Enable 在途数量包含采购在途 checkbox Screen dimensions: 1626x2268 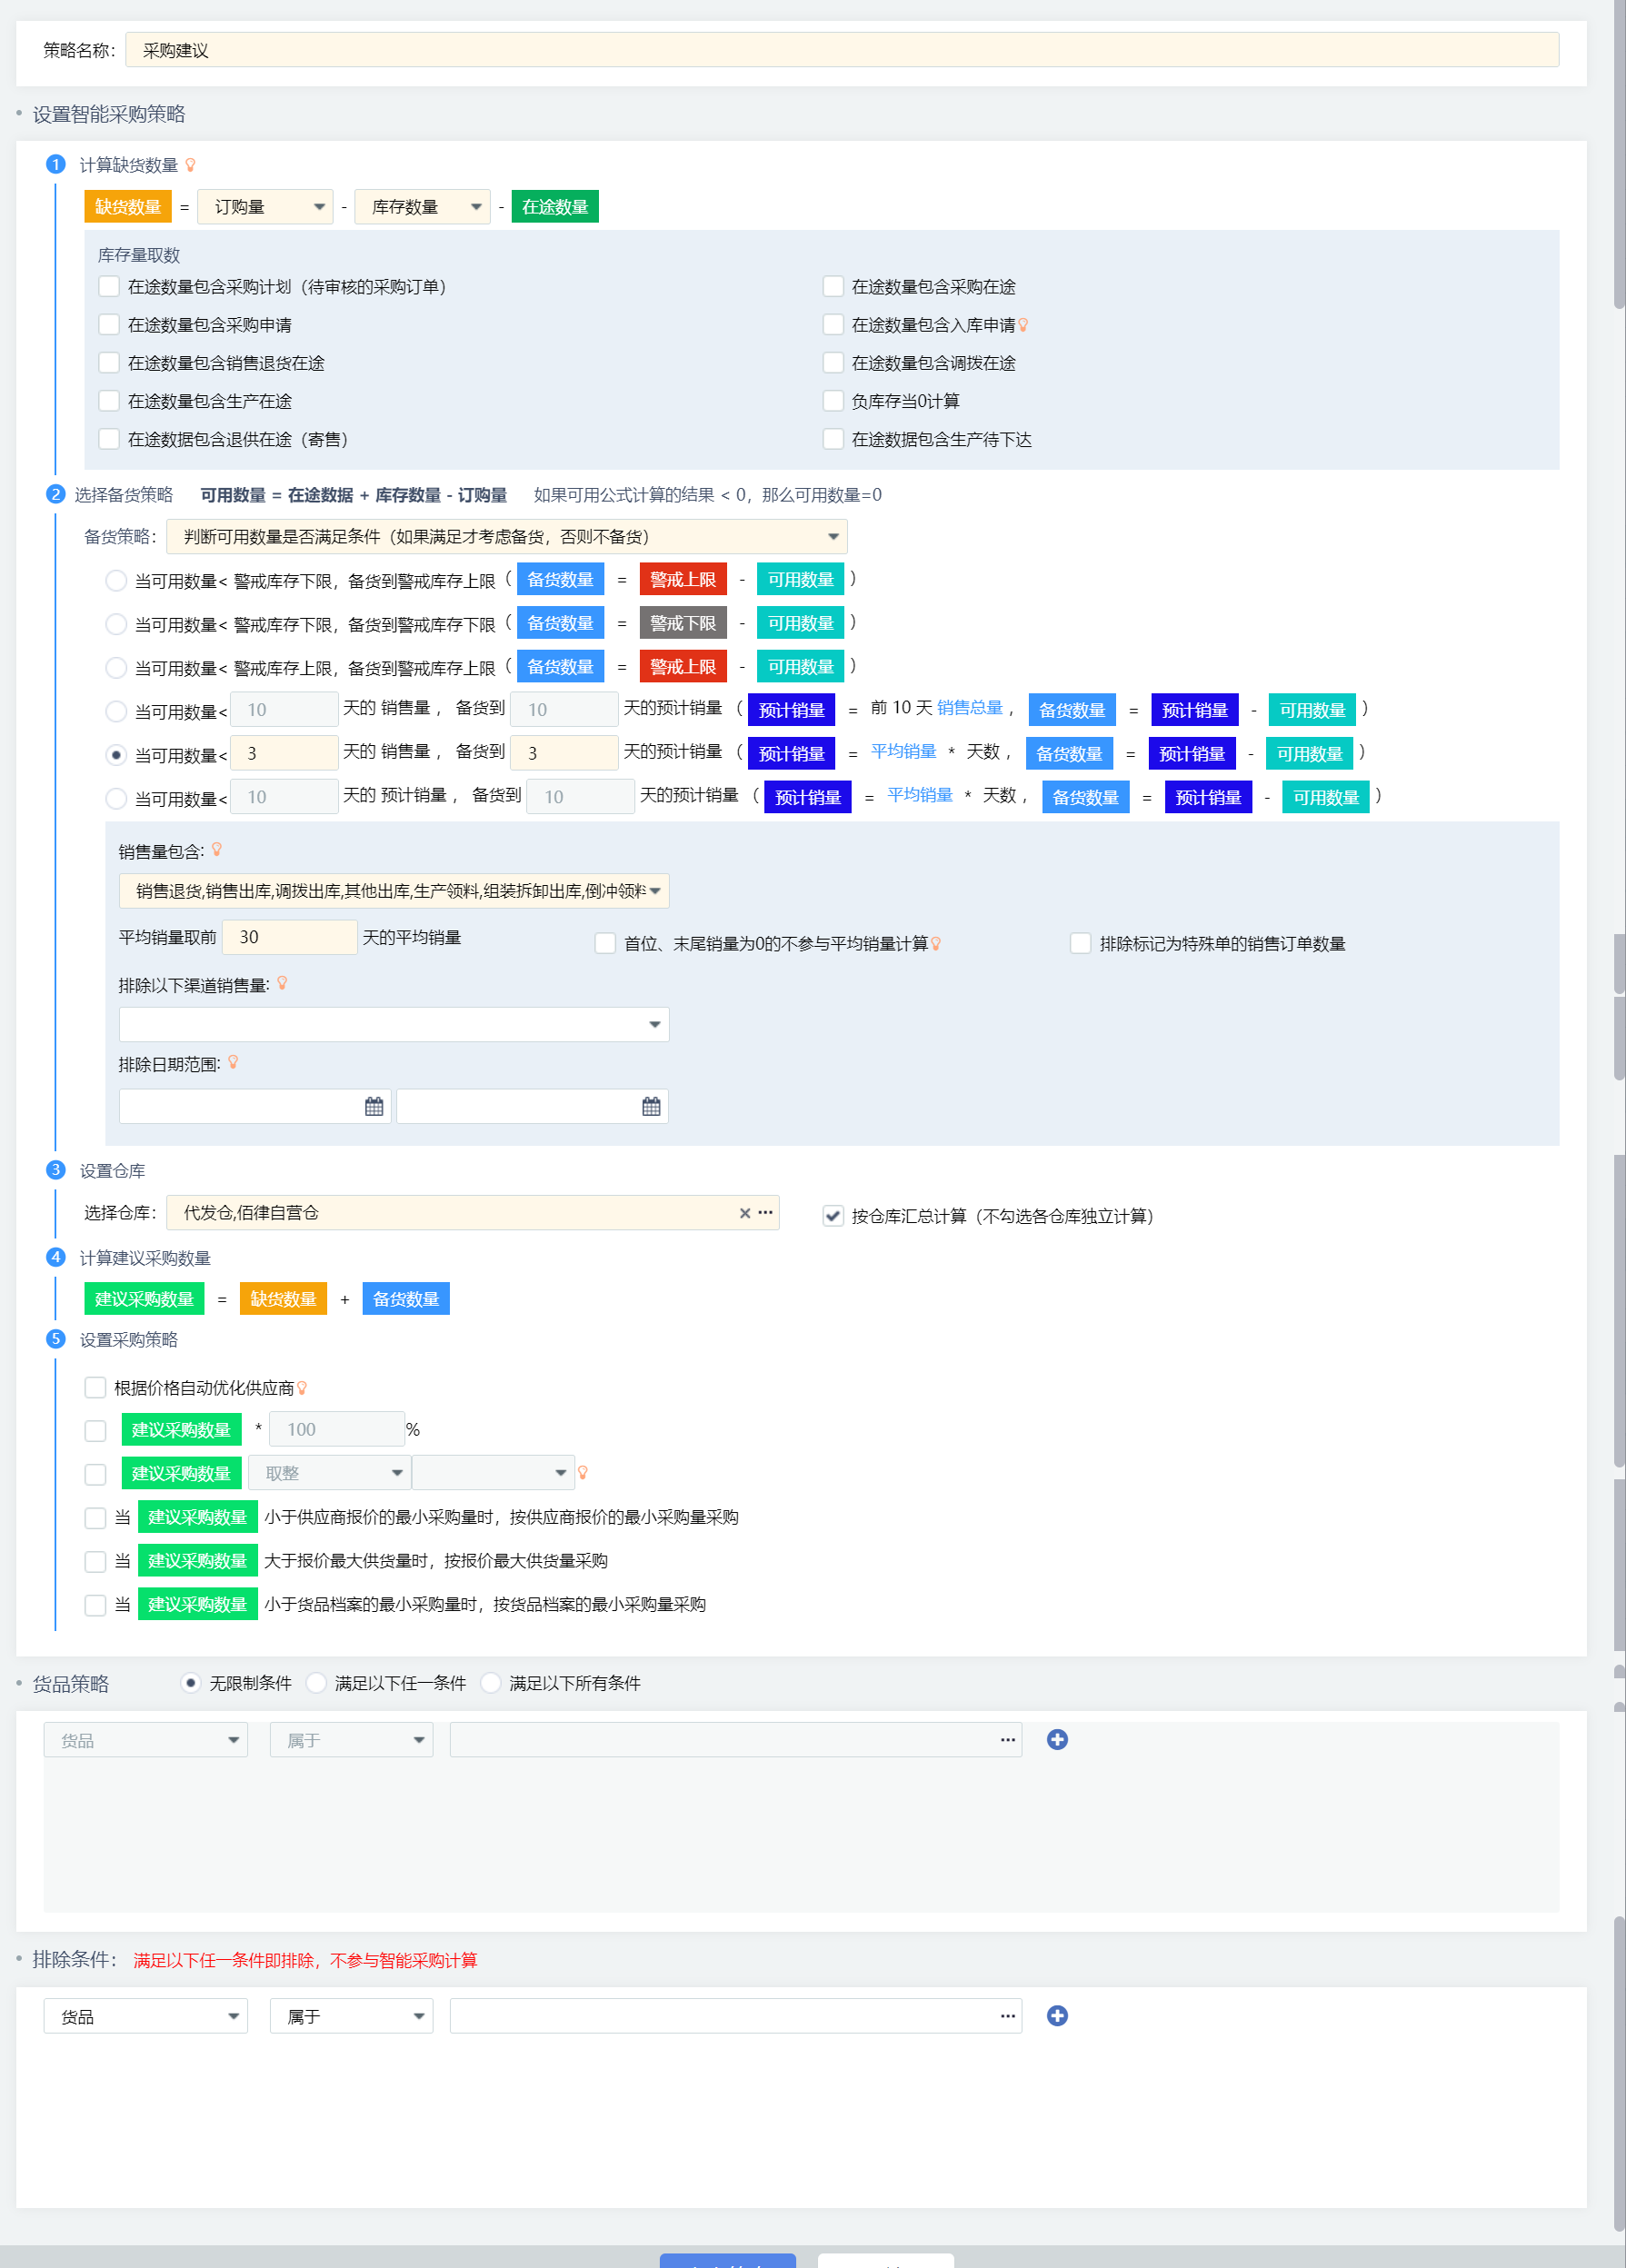pyautogui.click(x=833, y=287)
